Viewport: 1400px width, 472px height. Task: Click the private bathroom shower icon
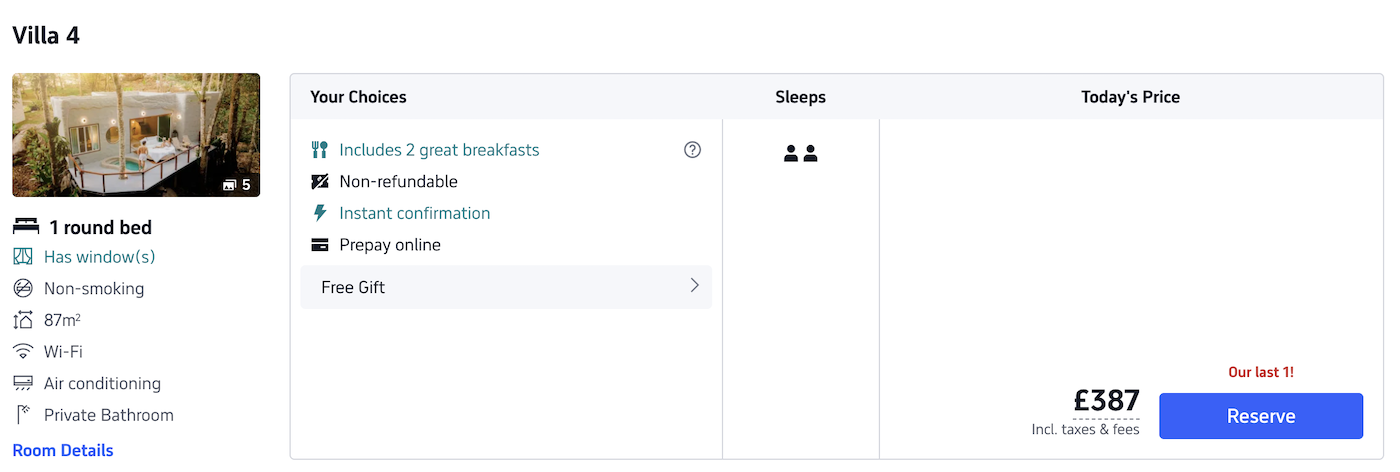pos(23,415)
